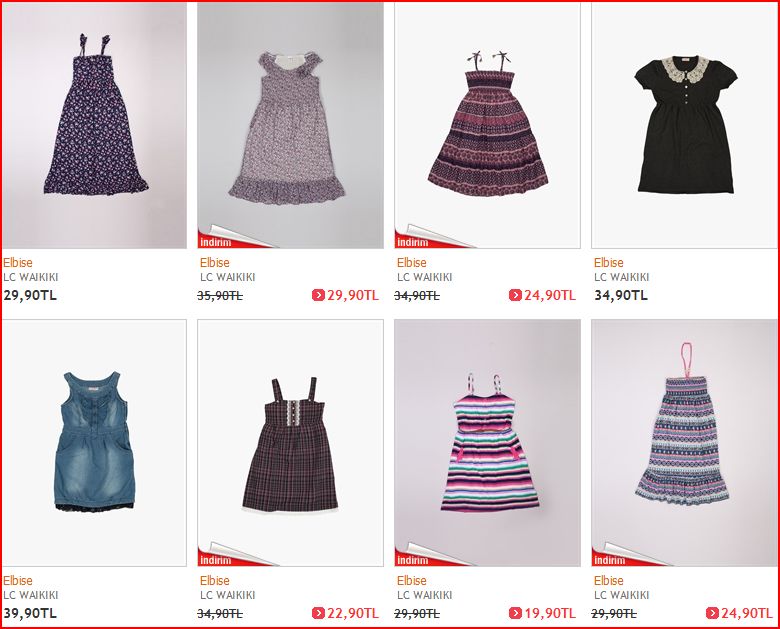The width and height of the screenshot is (780, 629).
Task: Click the 39,90TL price of denim dress
Action: point(30,614)
